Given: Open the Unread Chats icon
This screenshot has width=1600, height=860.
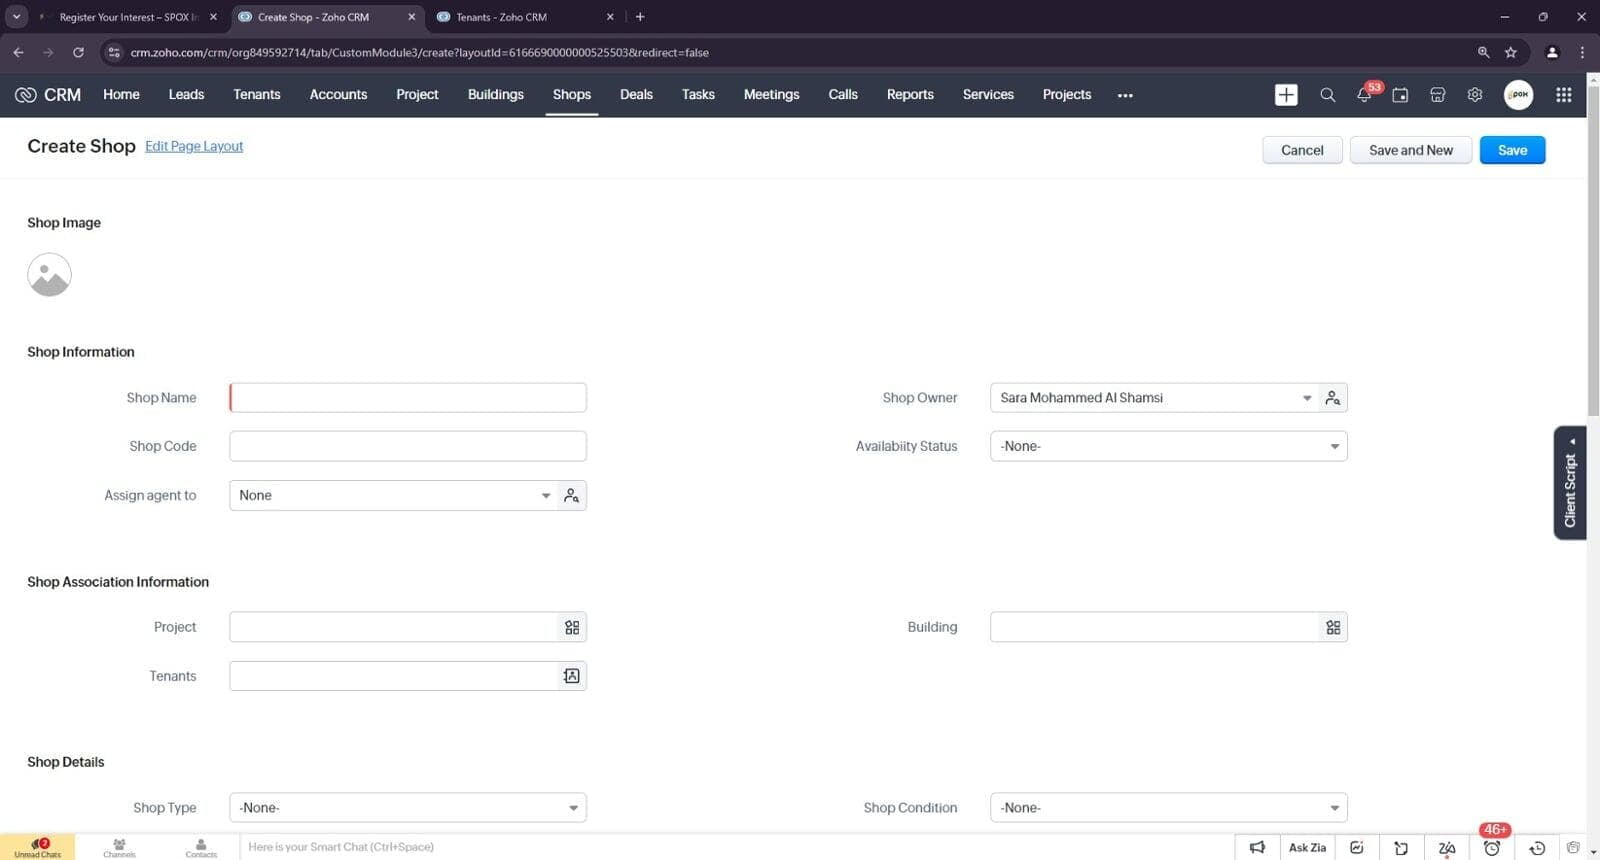Looking at the screenshot, I should [x=38, y=847].
